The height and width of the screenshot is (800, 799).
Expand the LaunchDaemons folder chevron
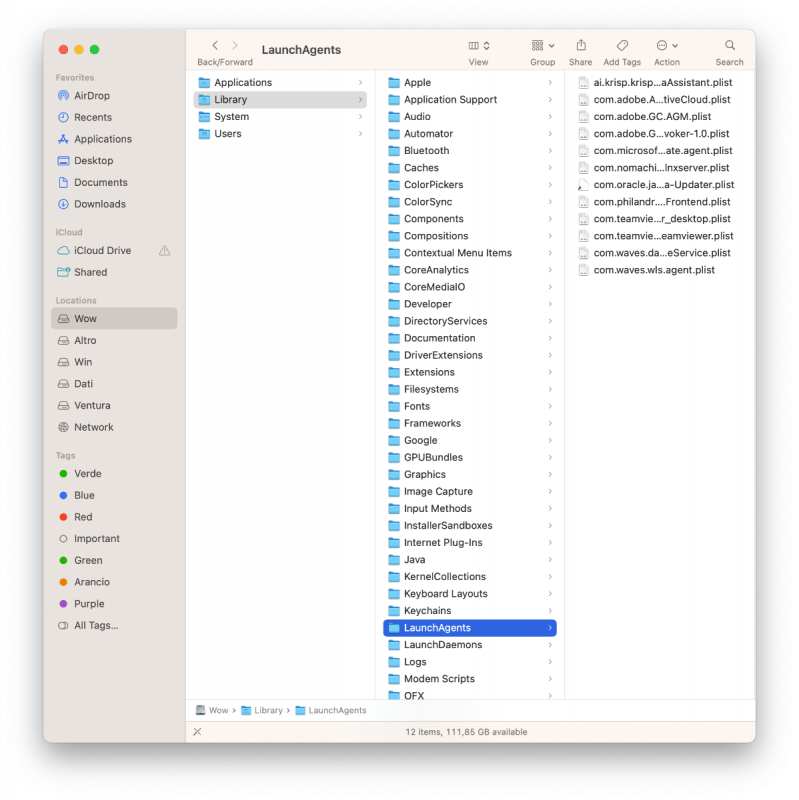[550, 645]
